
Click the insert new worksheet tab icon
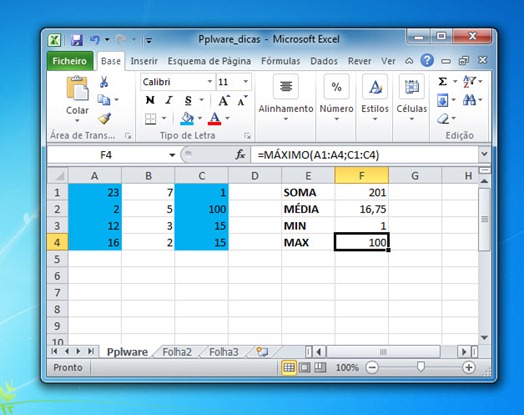pyautogui.click(x=262, y=352)
